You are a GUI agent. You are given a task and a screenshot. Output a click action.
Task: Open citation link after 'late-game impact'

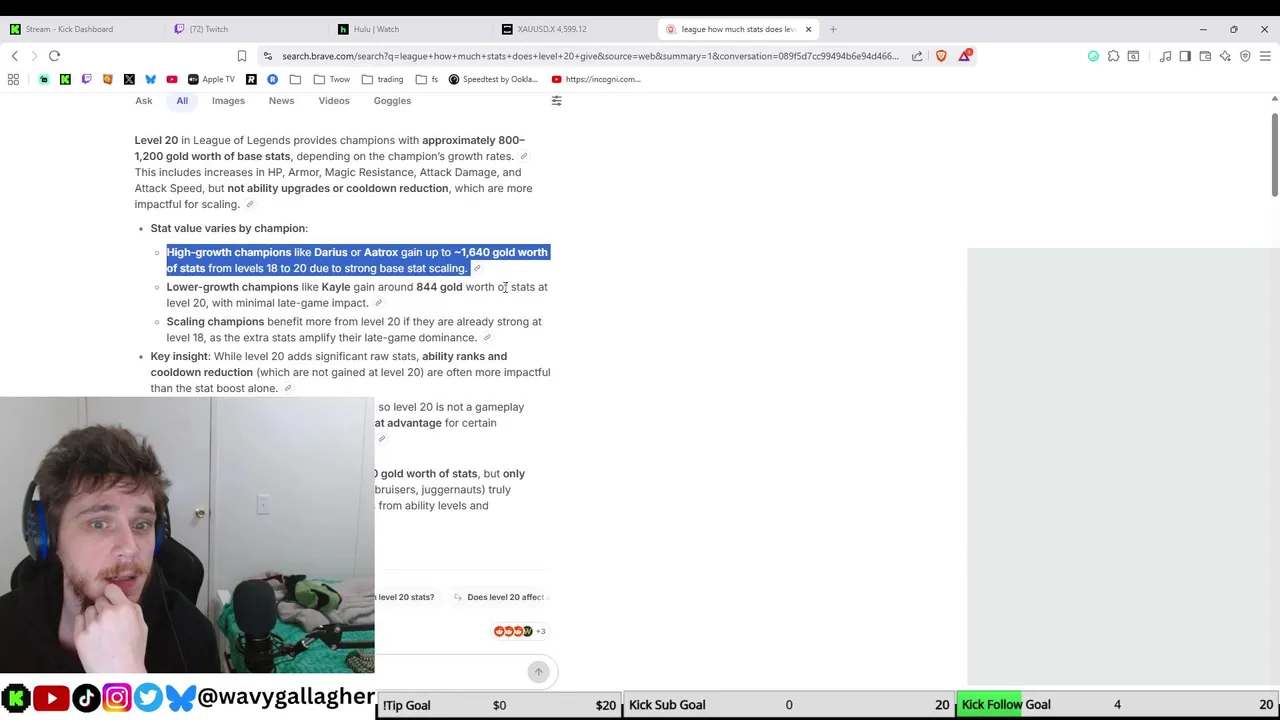pos(378,304)
